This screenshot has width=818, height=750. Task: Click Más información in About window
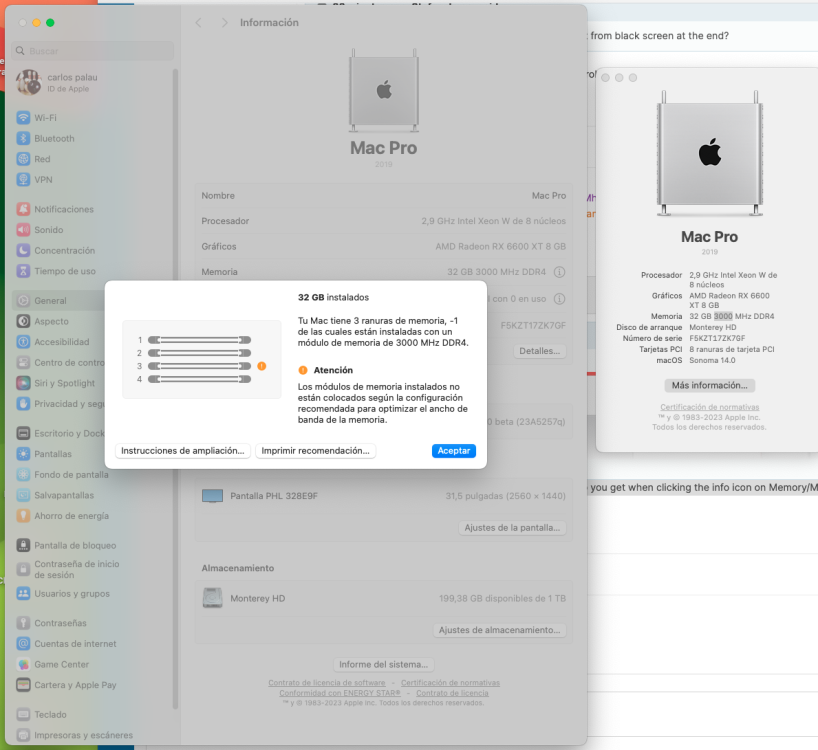point(709,385)
